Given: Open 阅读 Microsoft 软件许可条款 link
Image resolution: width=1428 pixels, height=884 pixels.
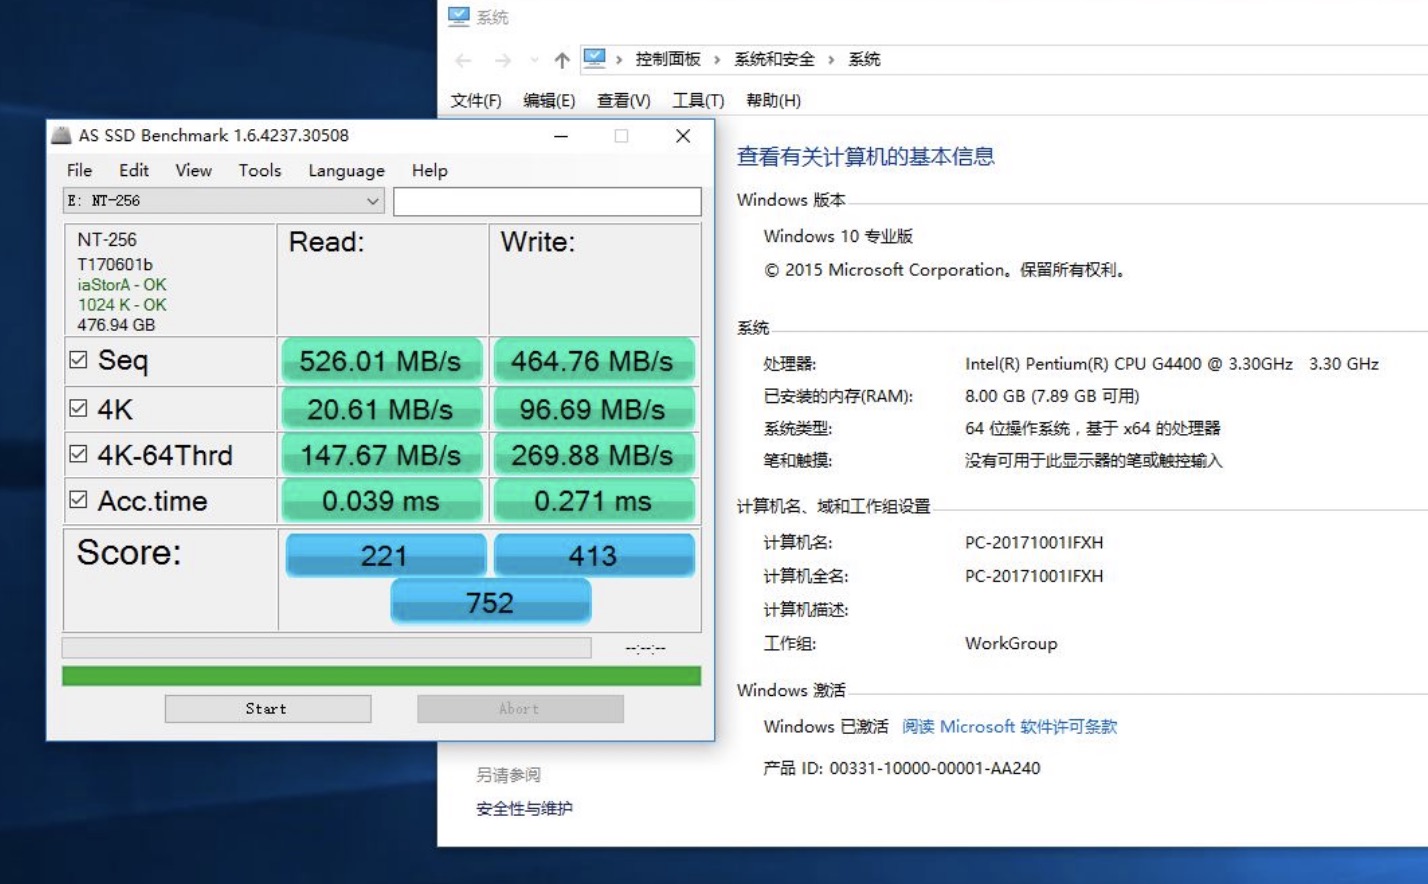Looking at the screenshot, I should click(x=1009, y=726).
